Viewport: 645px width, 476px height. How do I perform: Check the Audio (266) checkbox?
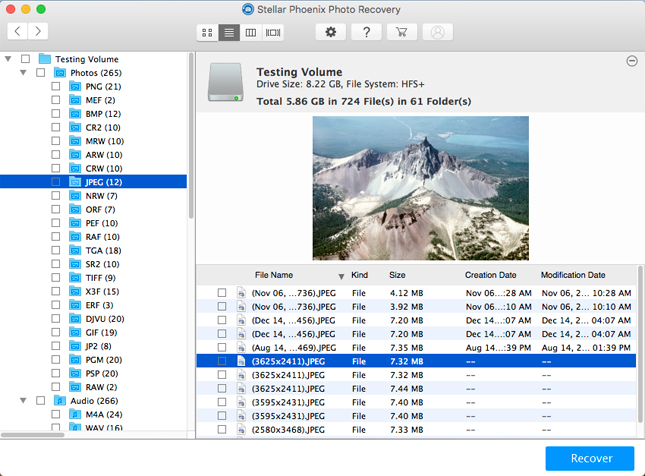pyautogui.click(x=40, y=401)
